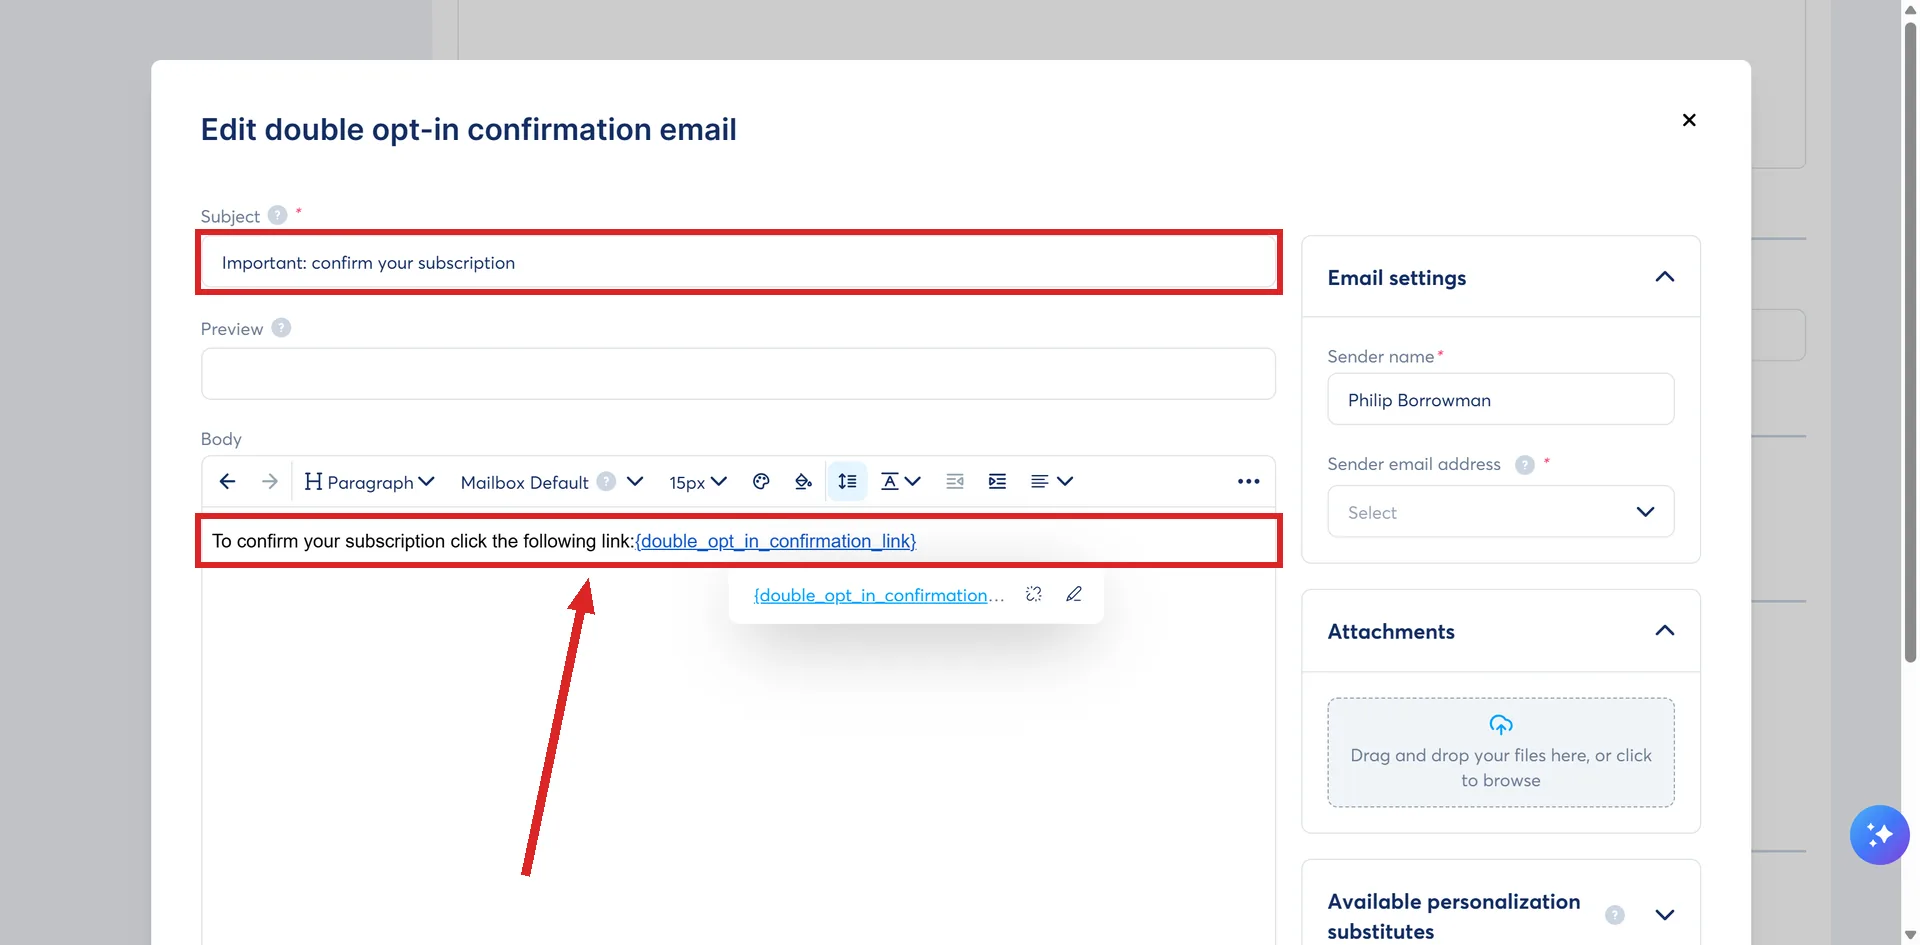
Task: Open the font formatting A dropdown
Action: click(x=900, y=481)
